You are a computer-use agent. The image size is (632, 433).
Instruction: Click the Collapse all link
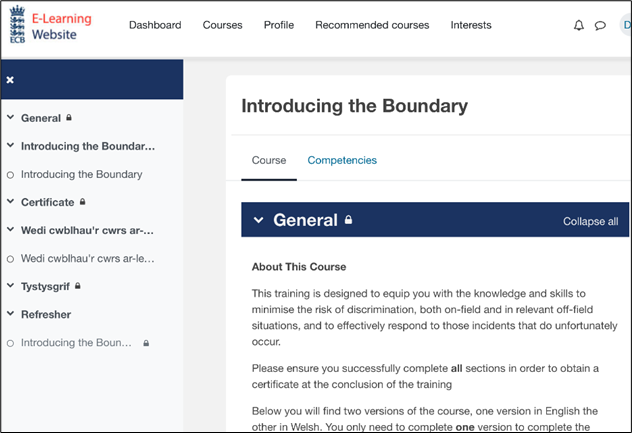pos(590,221)
